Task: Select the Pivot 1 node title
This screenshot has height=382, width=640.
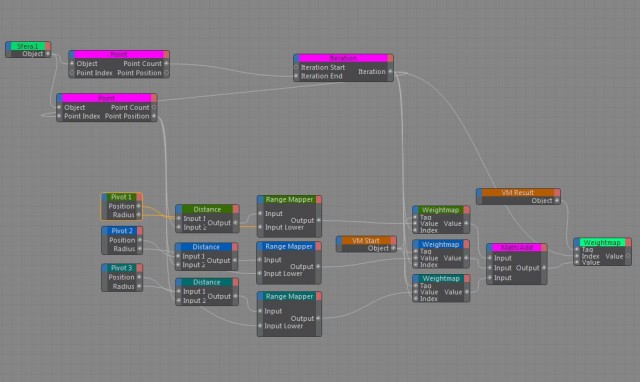Action: tap(122, 198)
